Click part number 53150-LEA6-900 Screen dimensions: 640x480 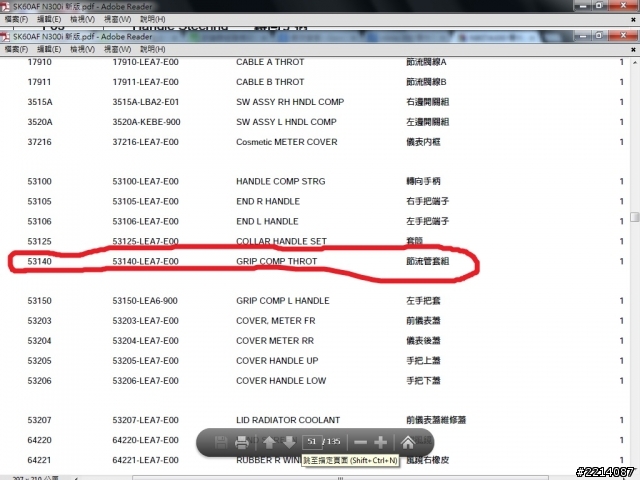[x=145, y=301]
